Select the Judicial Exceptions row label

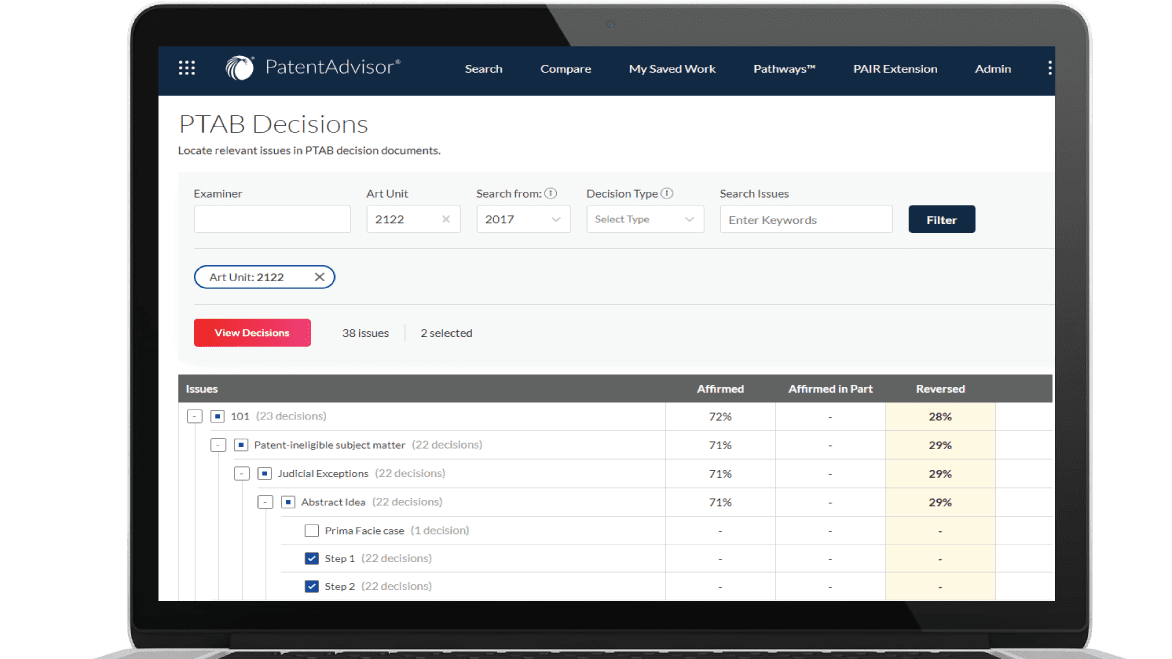pyautogui.click(x=323, y=473)
